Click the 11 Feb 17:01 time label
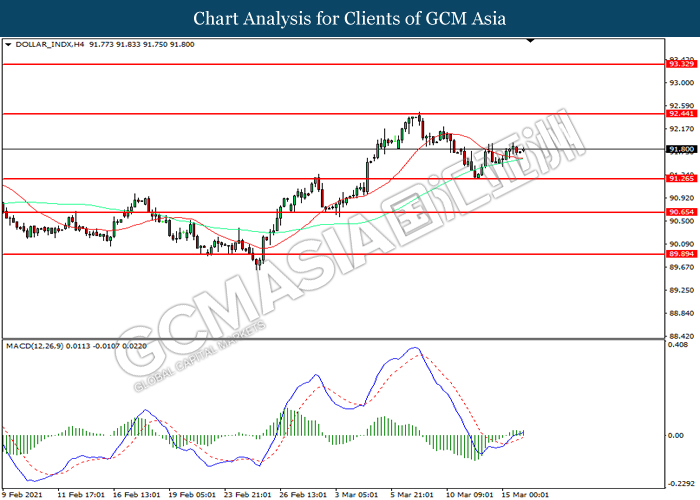This screenshot has width=700, height=500. coord(81,495)
